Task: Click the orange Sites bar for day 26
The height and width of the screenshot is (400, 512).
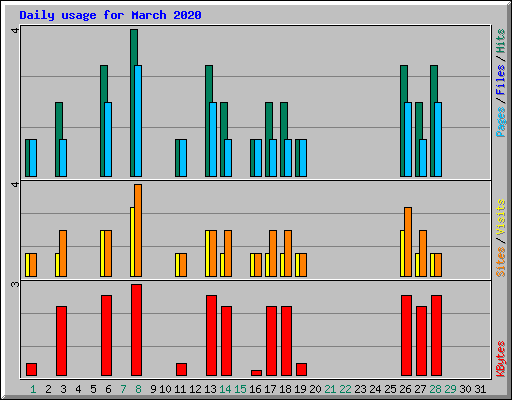Action: (x=408, y=242)
